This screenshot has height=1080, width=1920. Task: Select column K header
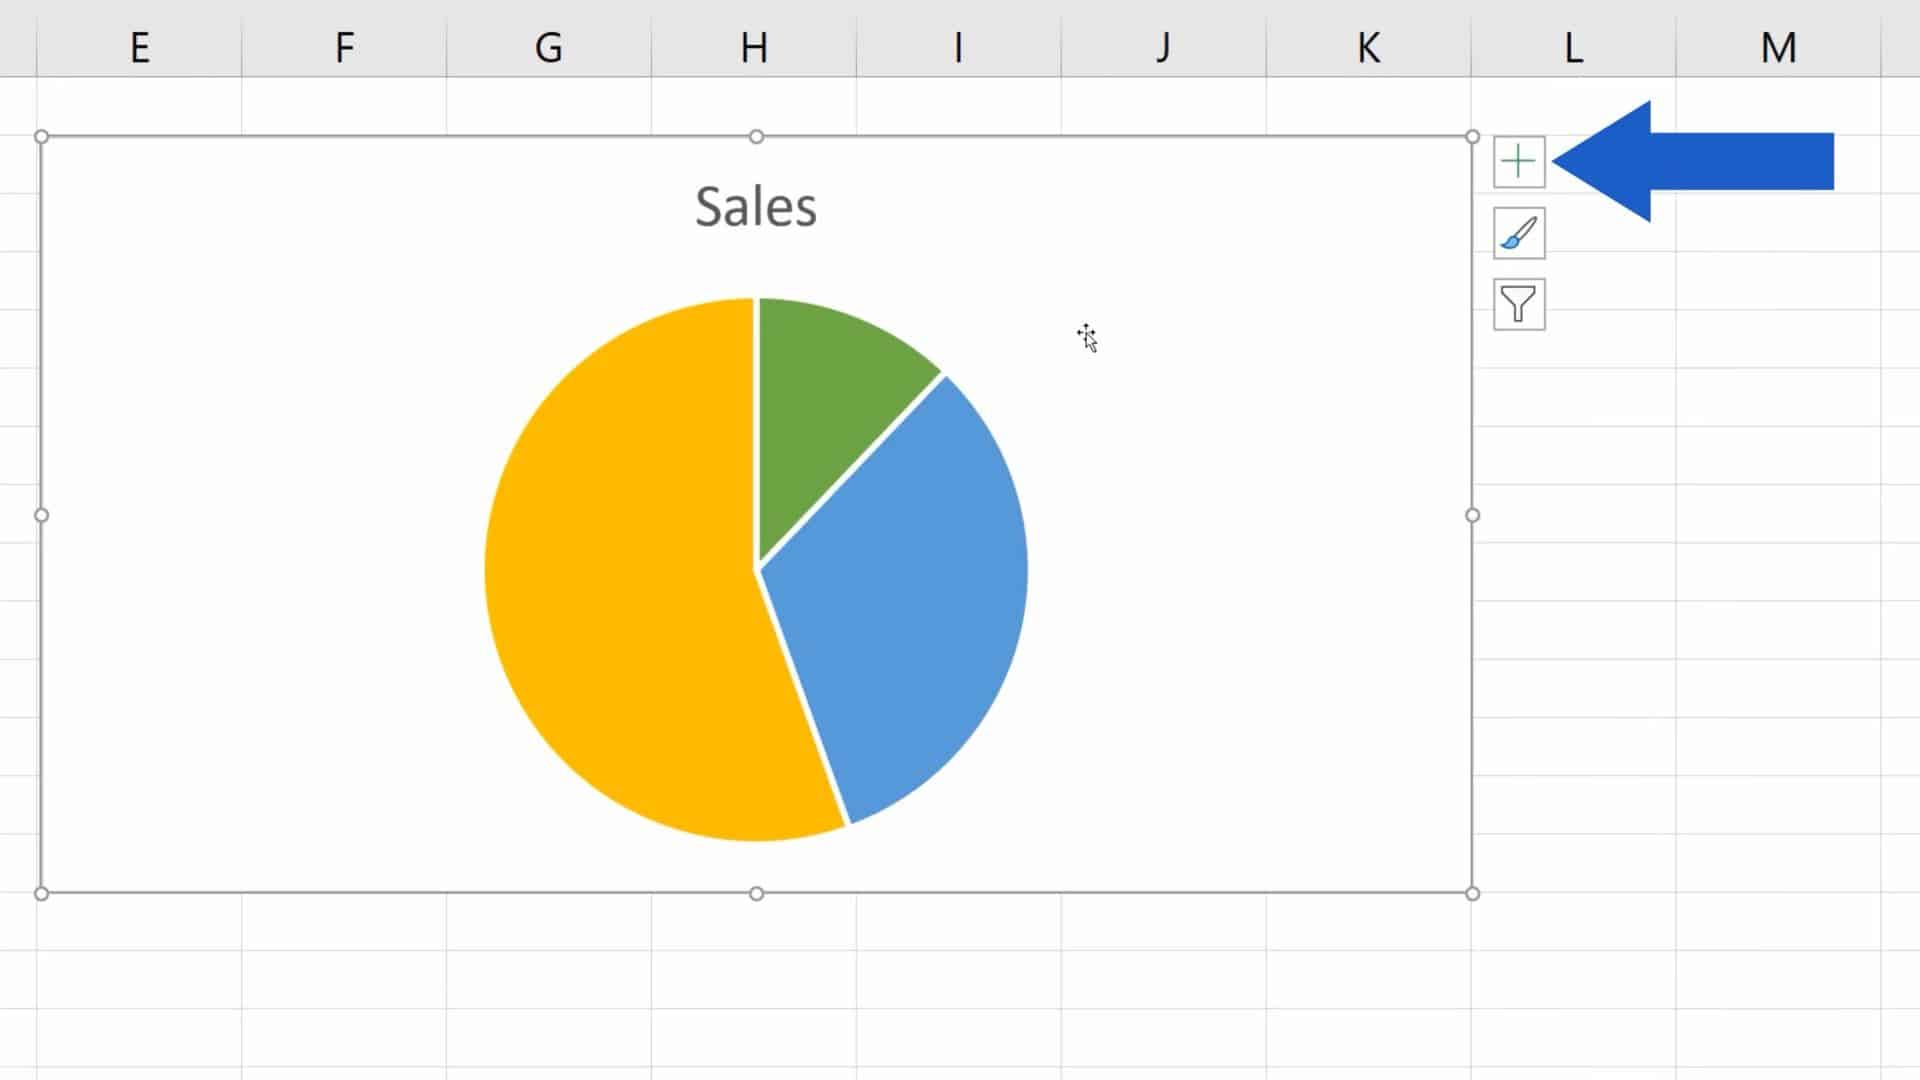pos(1369,46)
